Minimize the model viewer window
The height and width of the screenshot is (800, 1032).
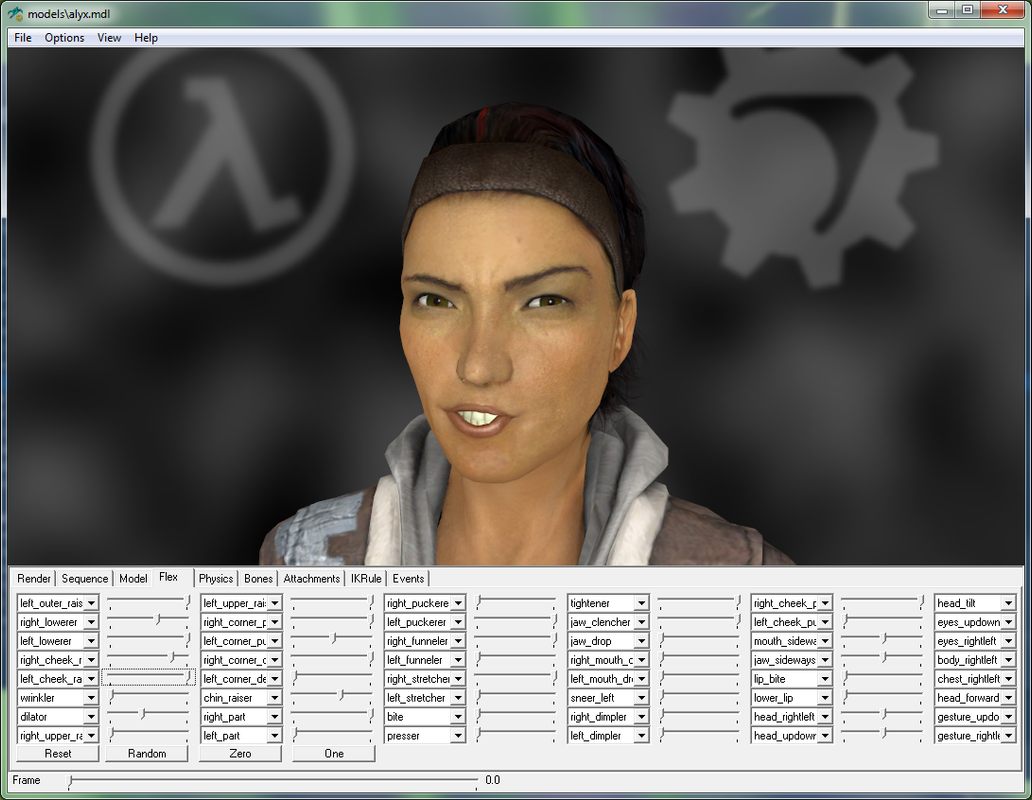click(942, 10)
